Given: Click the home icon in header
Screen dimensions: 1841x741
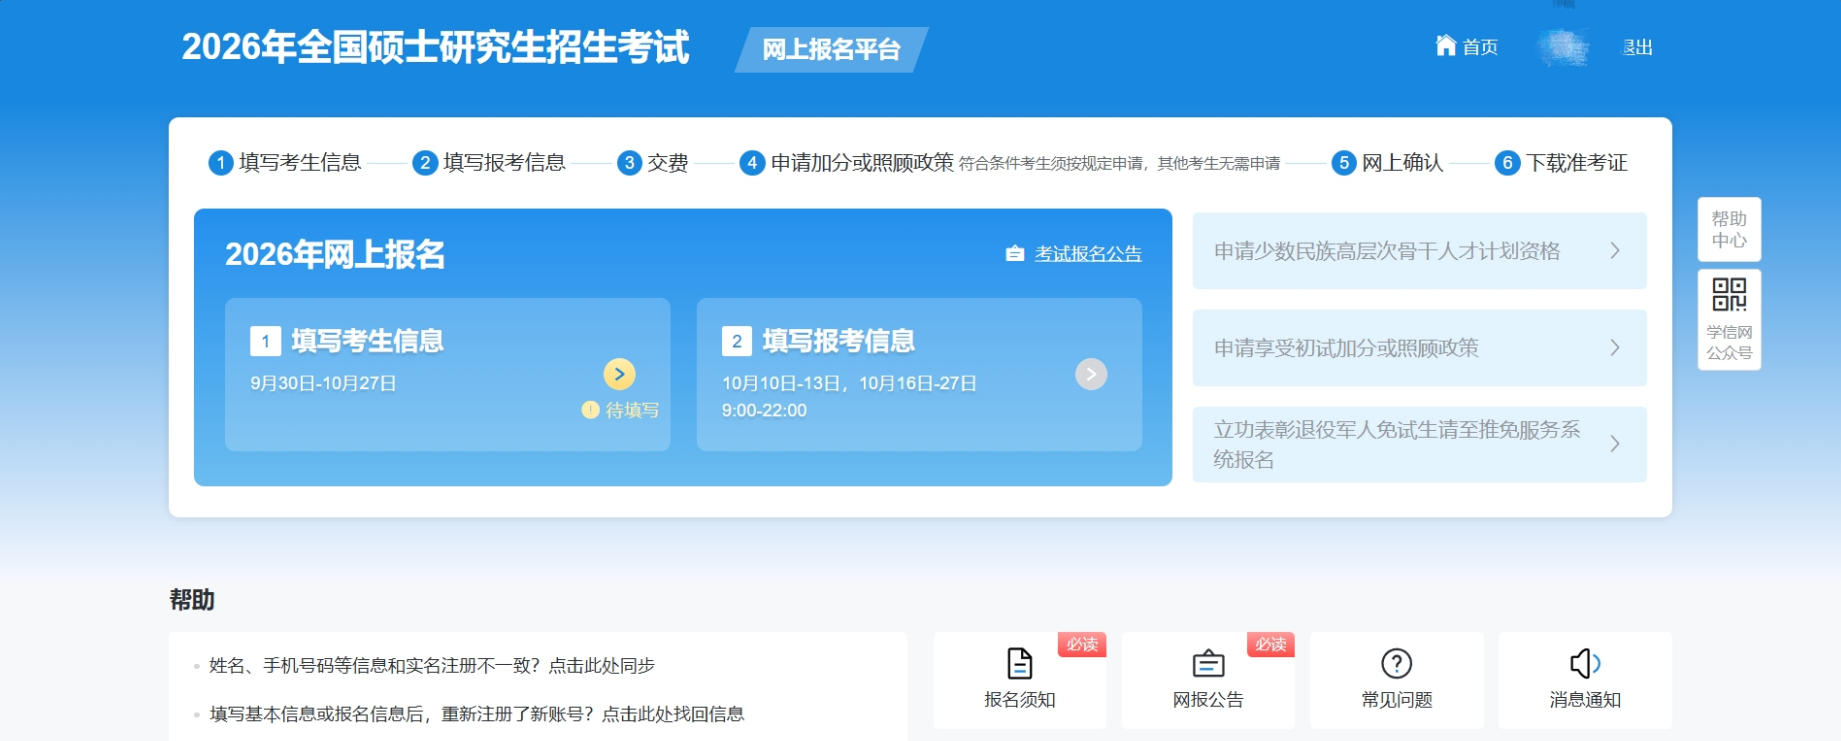Looking at the screenshot, I should (1445, 46).
